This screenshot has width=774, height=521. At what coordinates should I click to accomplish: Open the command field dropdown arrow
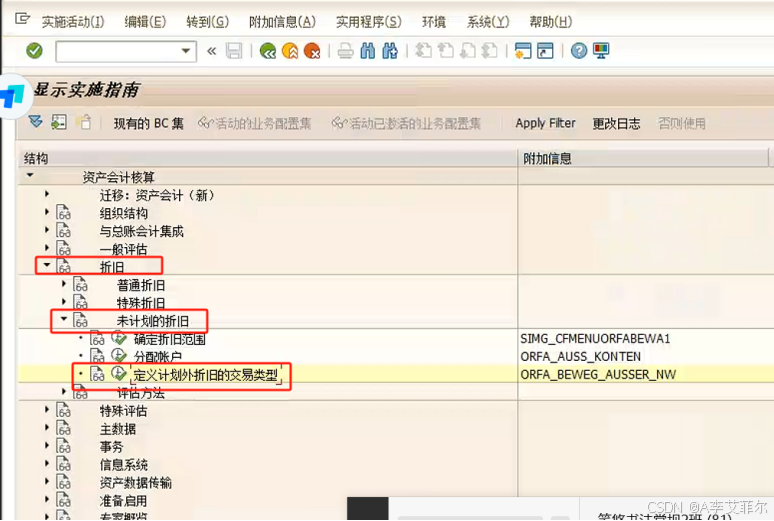pyautogui.click(x=186, y=51)
